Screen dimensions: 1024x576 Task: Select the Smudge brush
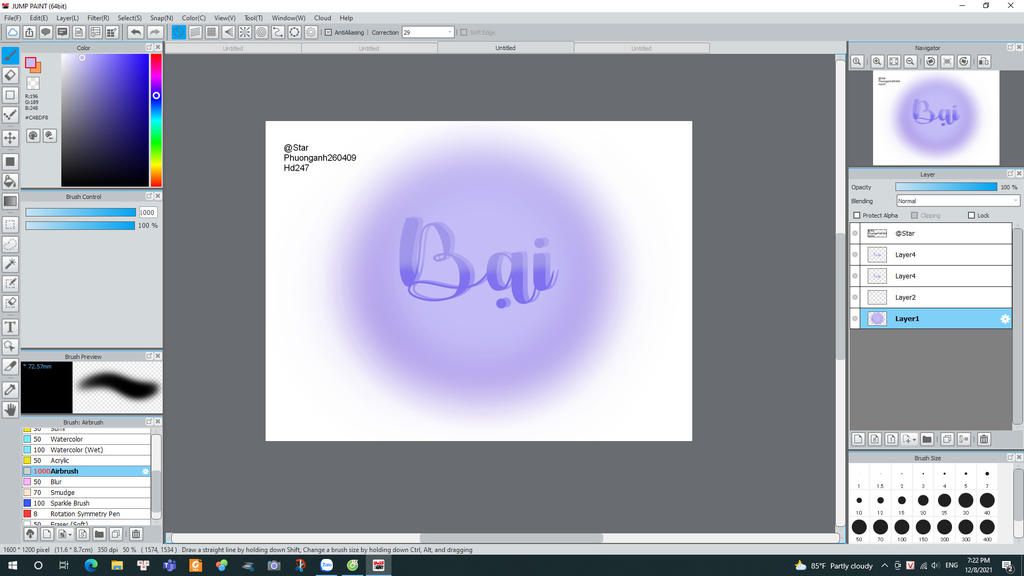pos(86,492)
